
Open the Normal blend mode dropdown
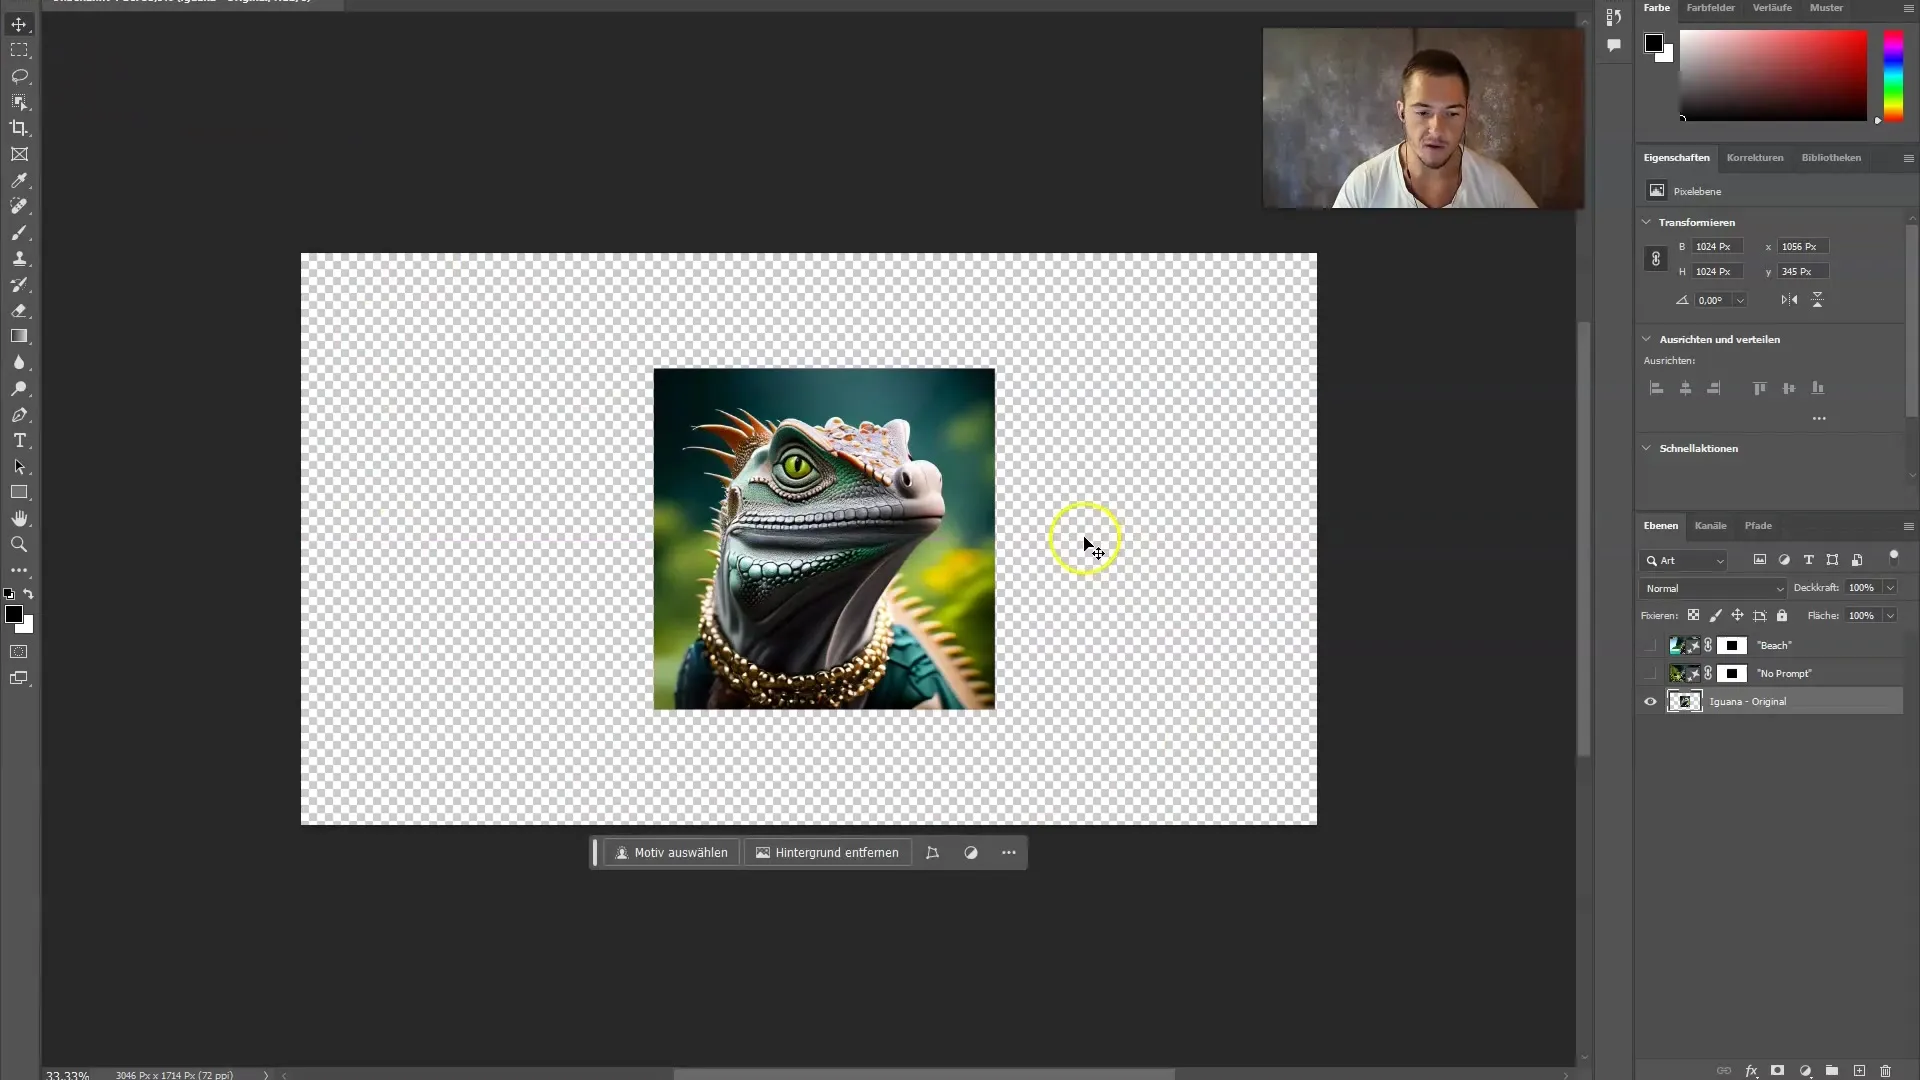pyautogui.click(x=1713, y=588)
